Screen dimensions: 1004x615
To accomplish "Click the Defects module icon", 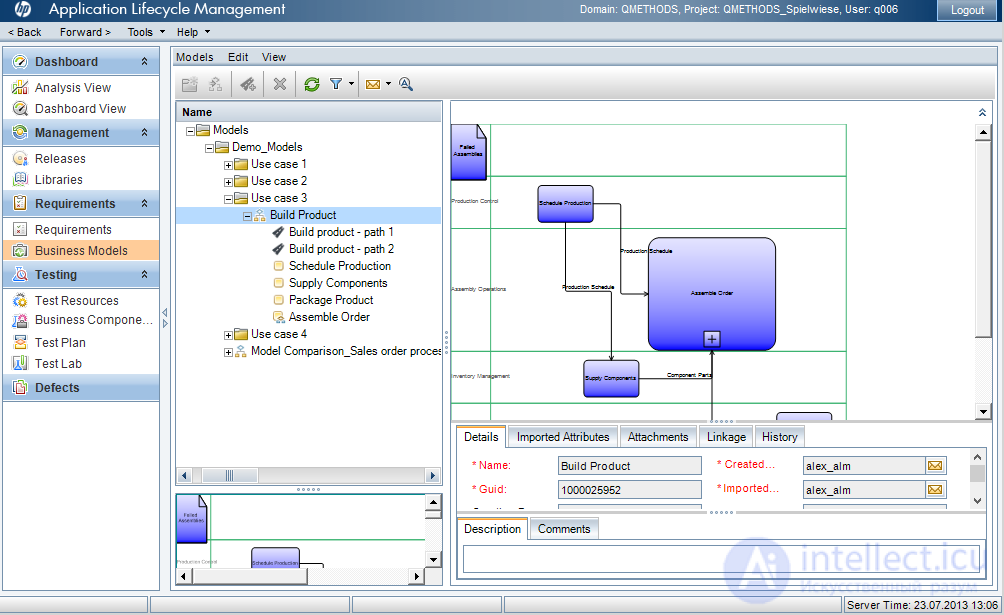I will point(20,388).
